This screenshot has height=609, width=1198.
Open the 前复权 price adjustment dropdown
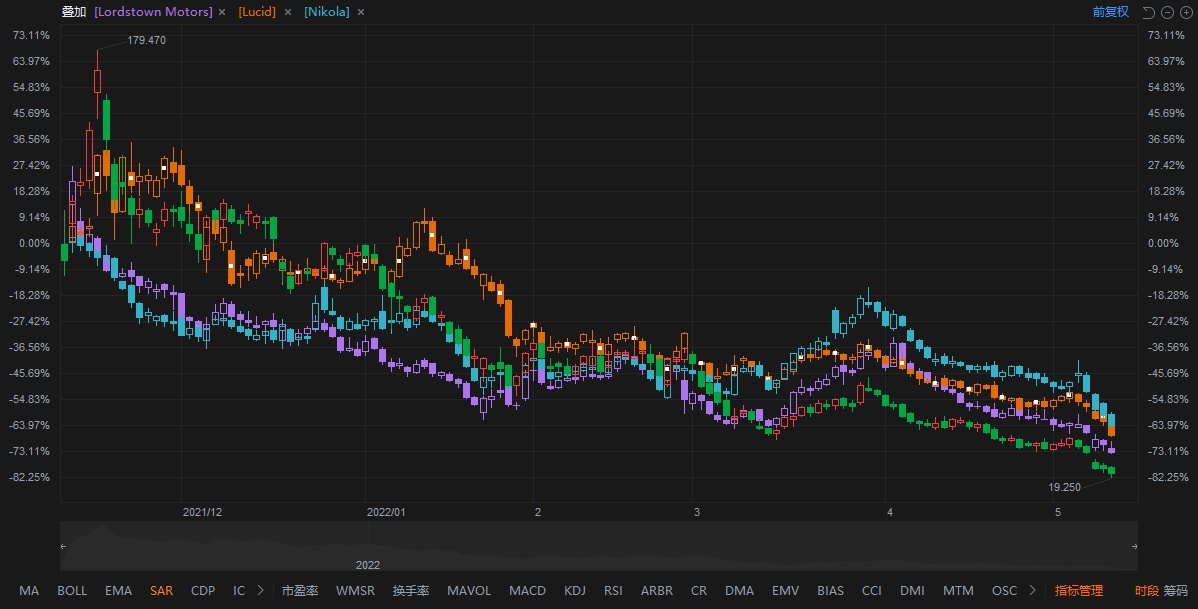click(x=1110, y=12)
